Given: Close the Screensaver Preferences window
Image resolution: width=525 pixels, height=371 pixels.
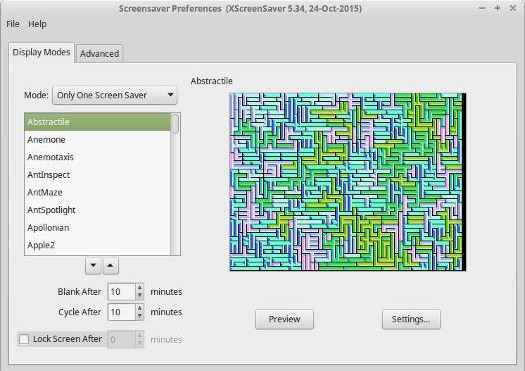Looking at the screenshot, I should coord(513,8).
